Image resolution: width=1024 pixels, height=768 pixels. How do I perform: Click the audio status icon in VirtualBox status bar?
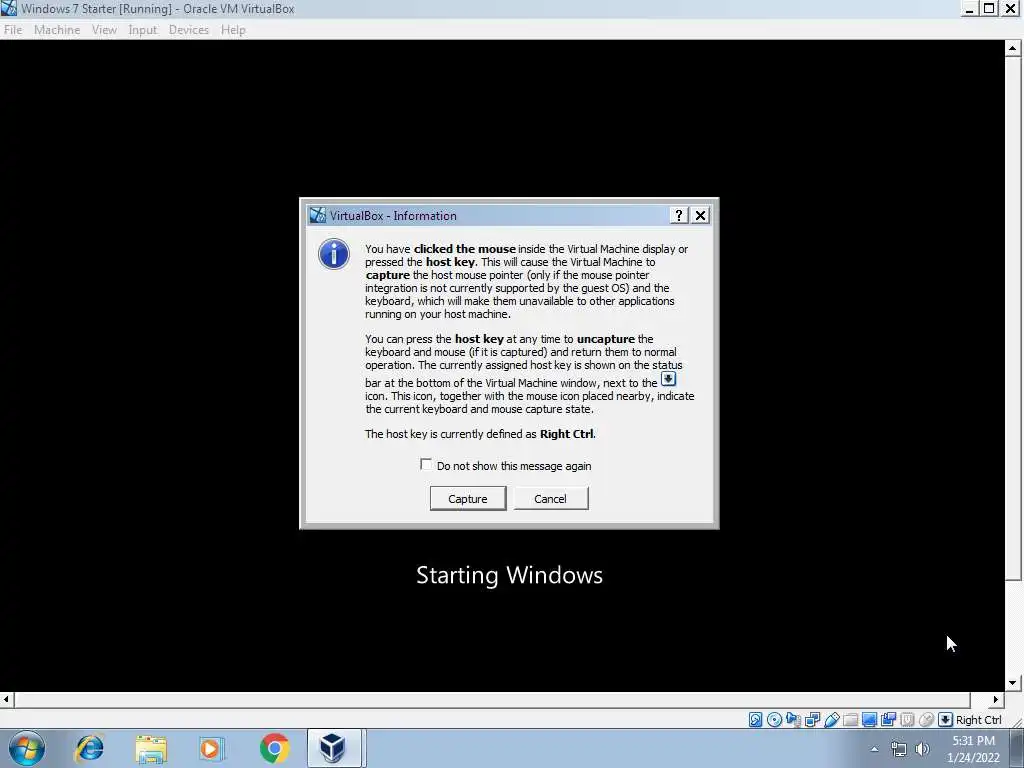(793, 720)
